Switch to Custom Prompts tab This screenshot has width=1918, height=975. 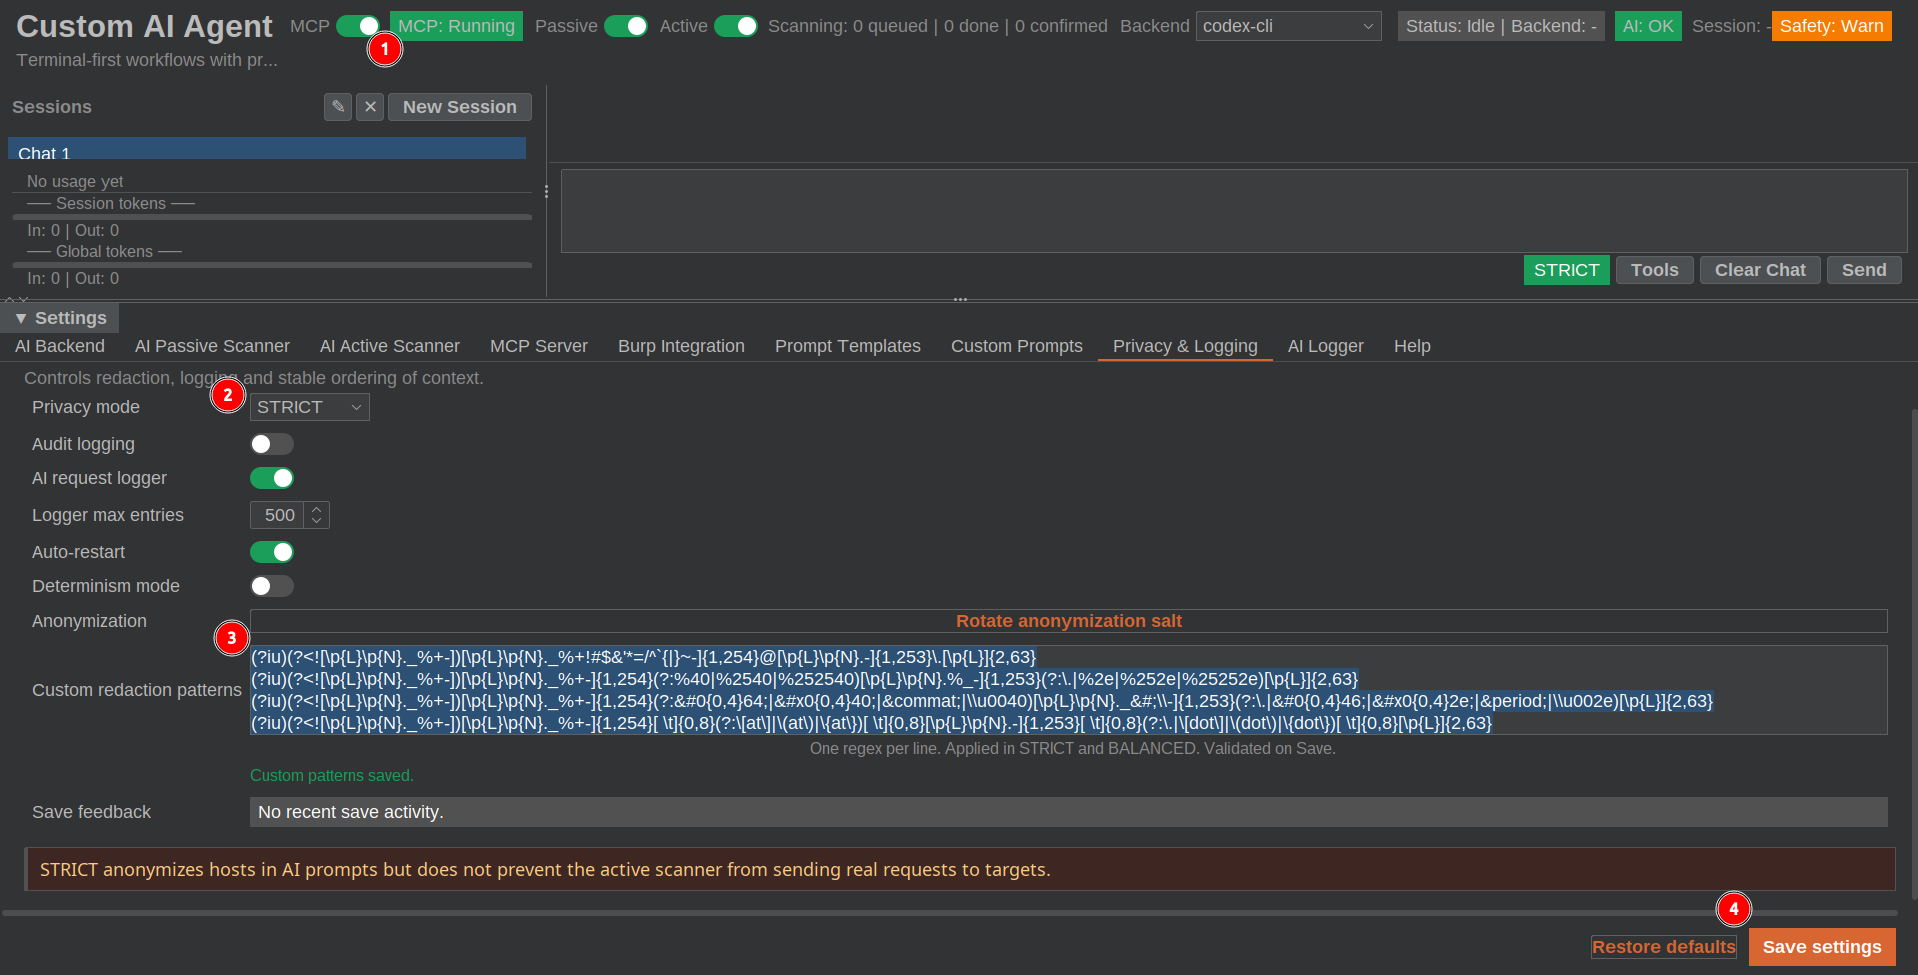(1017, 346)
